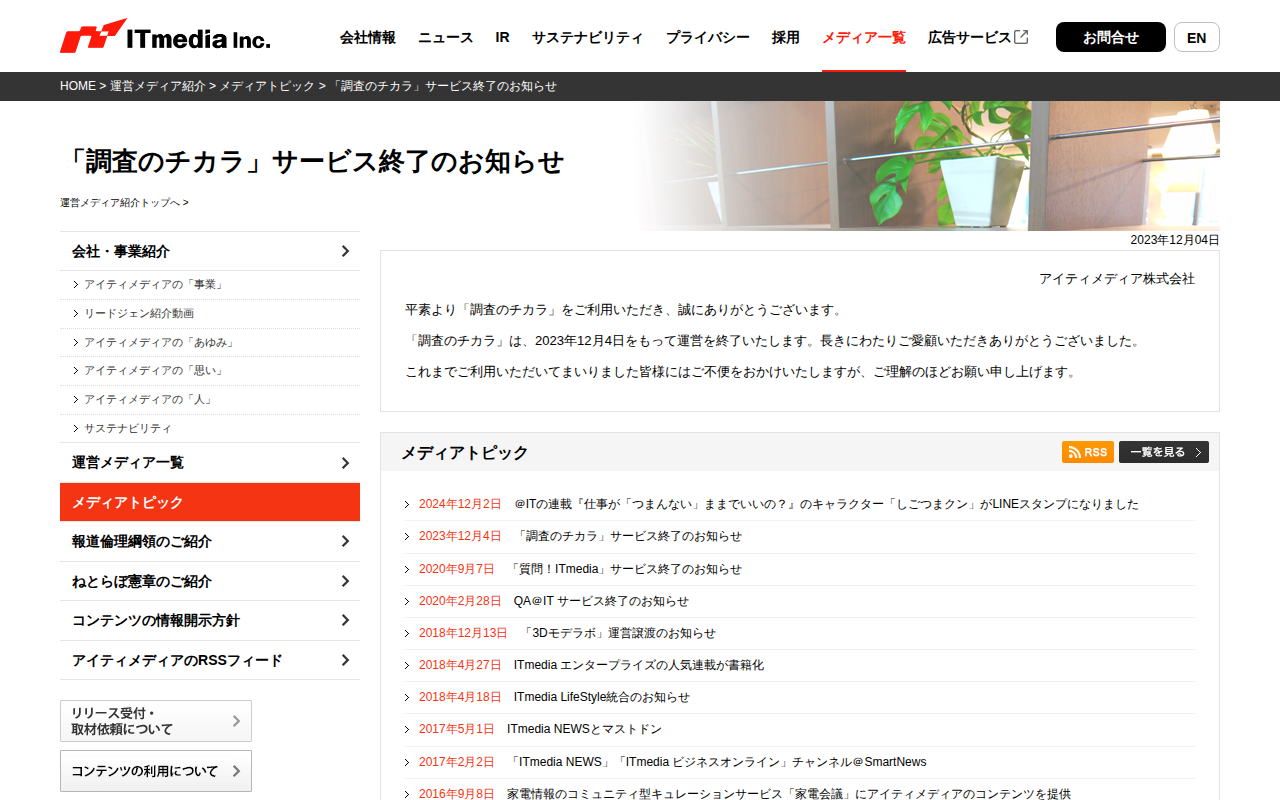Click リリース受付・取材依頼について button
The width and height of the screenshot is (1280, 800).
pyautogui.click(x=156, y=721)
